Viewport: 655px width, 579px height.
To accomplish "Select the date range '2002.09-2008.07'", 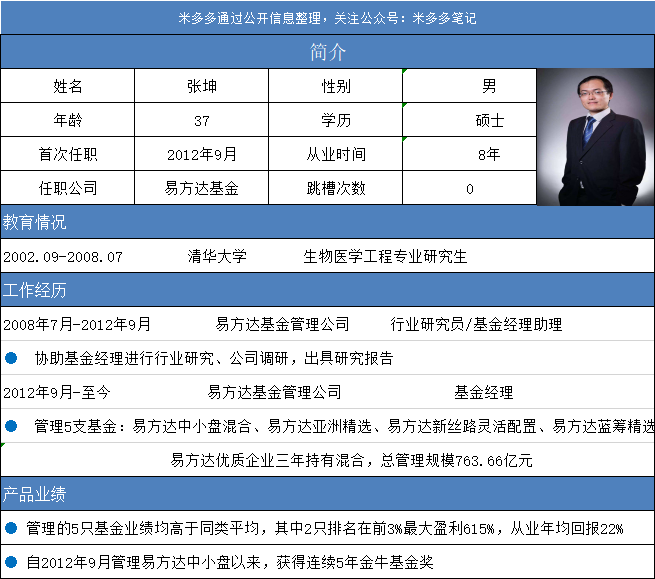I will pos(63,256).
